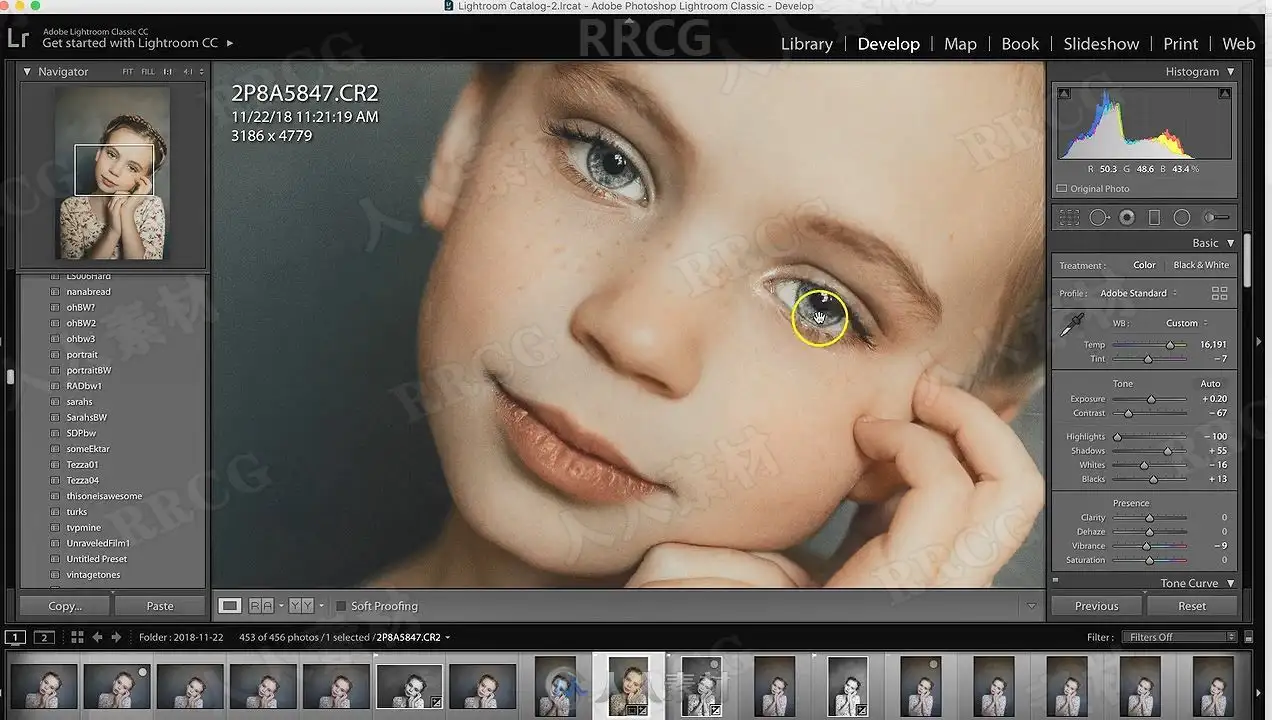This screenshot has height=720, width=1272.
Task: Open the Filters Off dropdown
Action: click(1180, 637)
